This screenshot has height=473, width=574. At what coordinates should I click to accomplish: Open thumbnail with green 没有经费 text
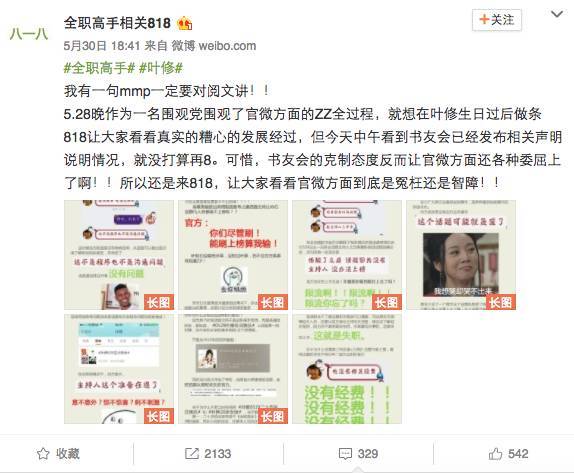[x=347, y=369]
